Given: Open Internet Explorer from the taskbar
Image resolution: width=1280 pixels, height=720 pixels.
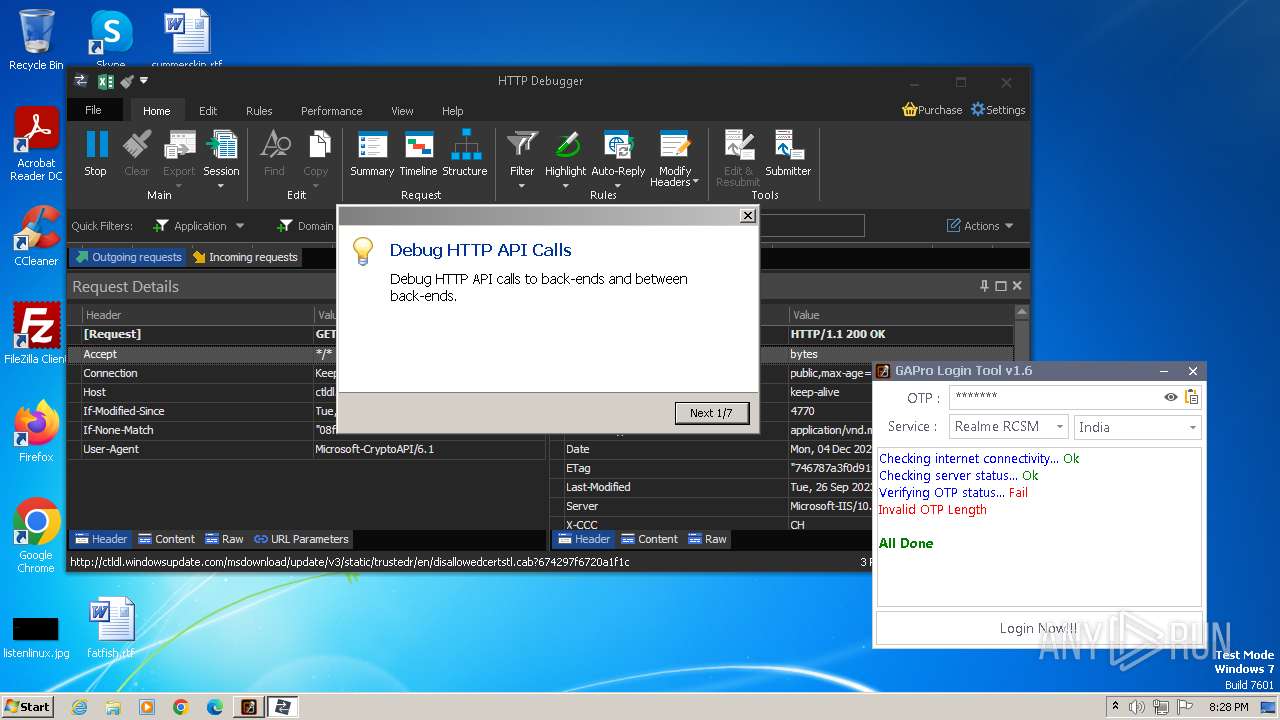Looking at the screenshot, I should 79,707.
